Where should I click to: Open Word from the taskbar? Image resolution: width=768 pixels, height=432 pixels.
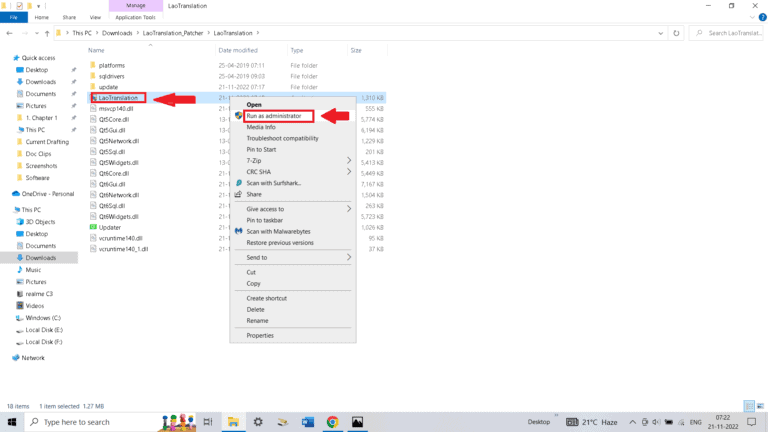tap(307, 422)
